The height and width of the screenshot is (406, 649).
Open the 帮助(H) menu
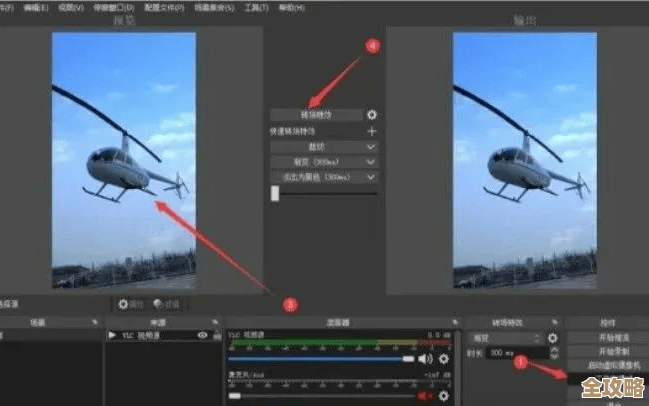293,7
